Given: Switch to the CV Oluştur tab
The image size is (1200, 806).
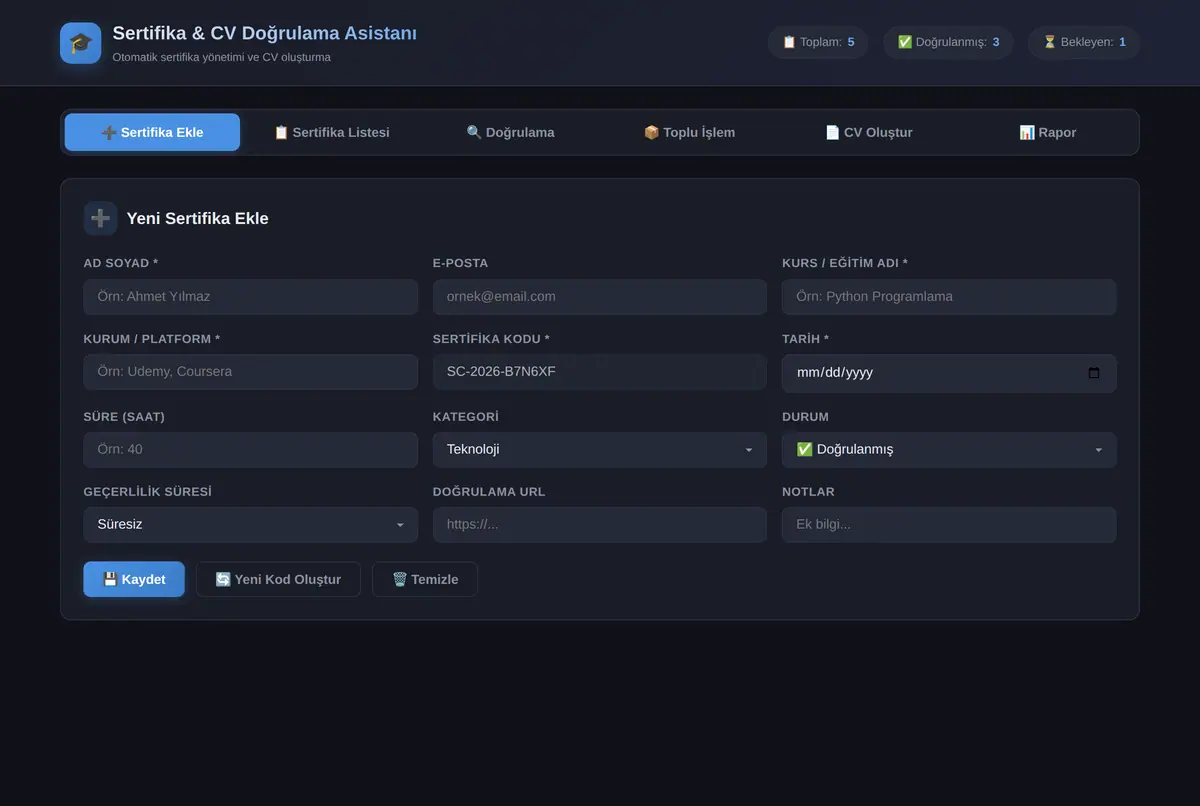Looking at the screenshot, I should [x=868, y=132].
